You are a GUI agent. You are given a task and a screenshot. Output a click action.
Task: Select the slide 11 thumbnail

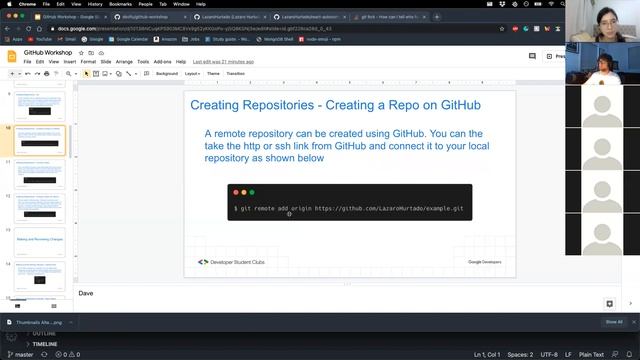point(40,175)
